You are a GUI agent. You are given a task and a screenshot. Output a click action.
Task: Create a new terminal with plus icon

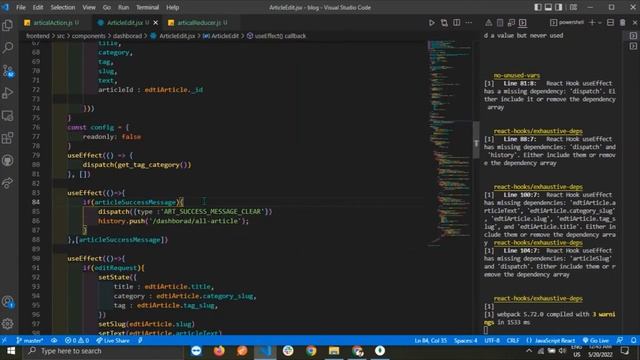coord(592,23)
